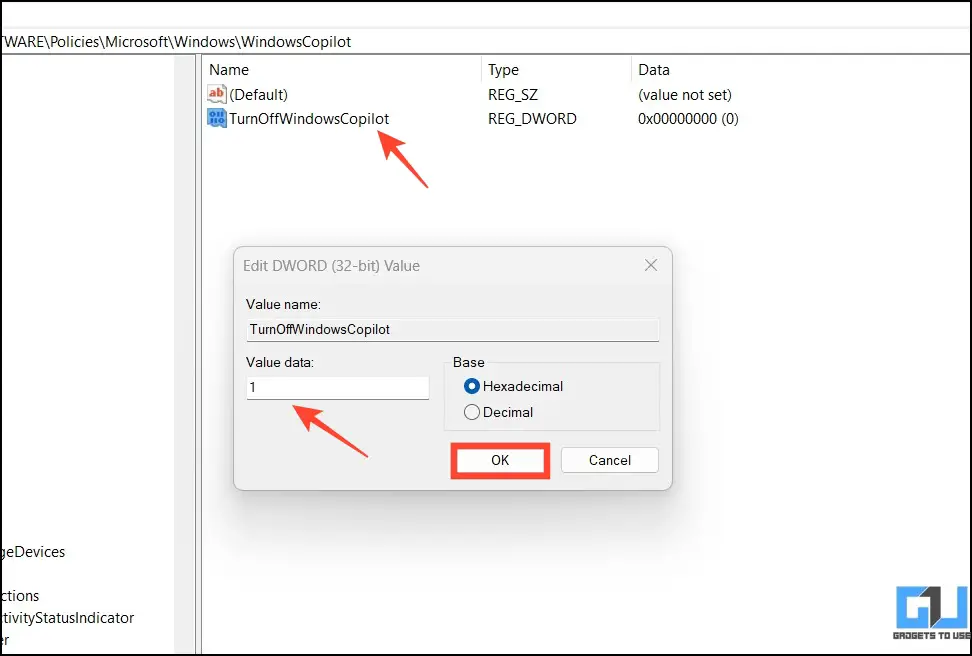Close the Edit DWORD dialog with X
Viewport: 972px width, 656px height.
tap(651, 266)
